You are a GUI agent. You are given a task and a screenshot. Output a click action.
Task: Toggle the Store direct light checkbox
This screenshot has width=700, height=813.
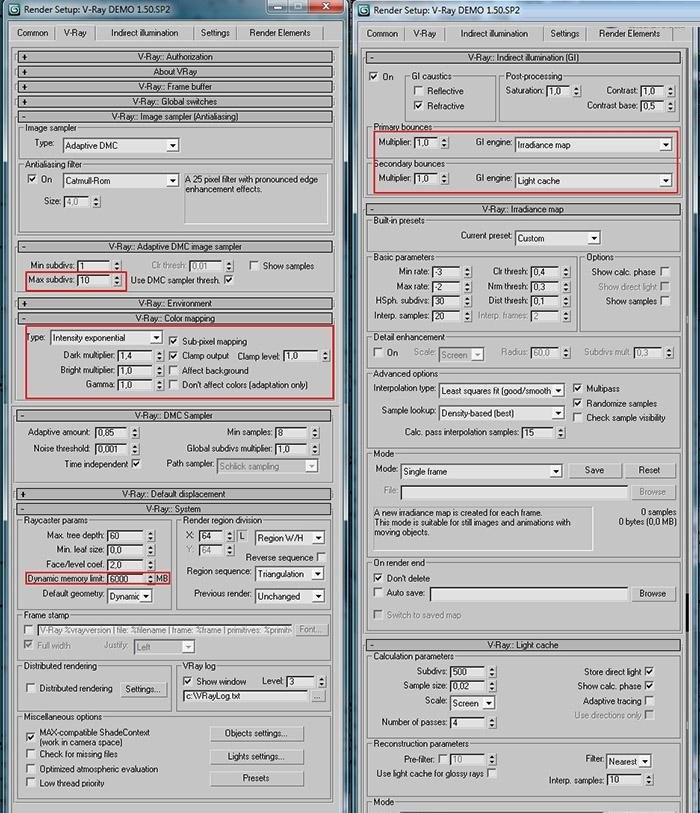coord(649,671)
